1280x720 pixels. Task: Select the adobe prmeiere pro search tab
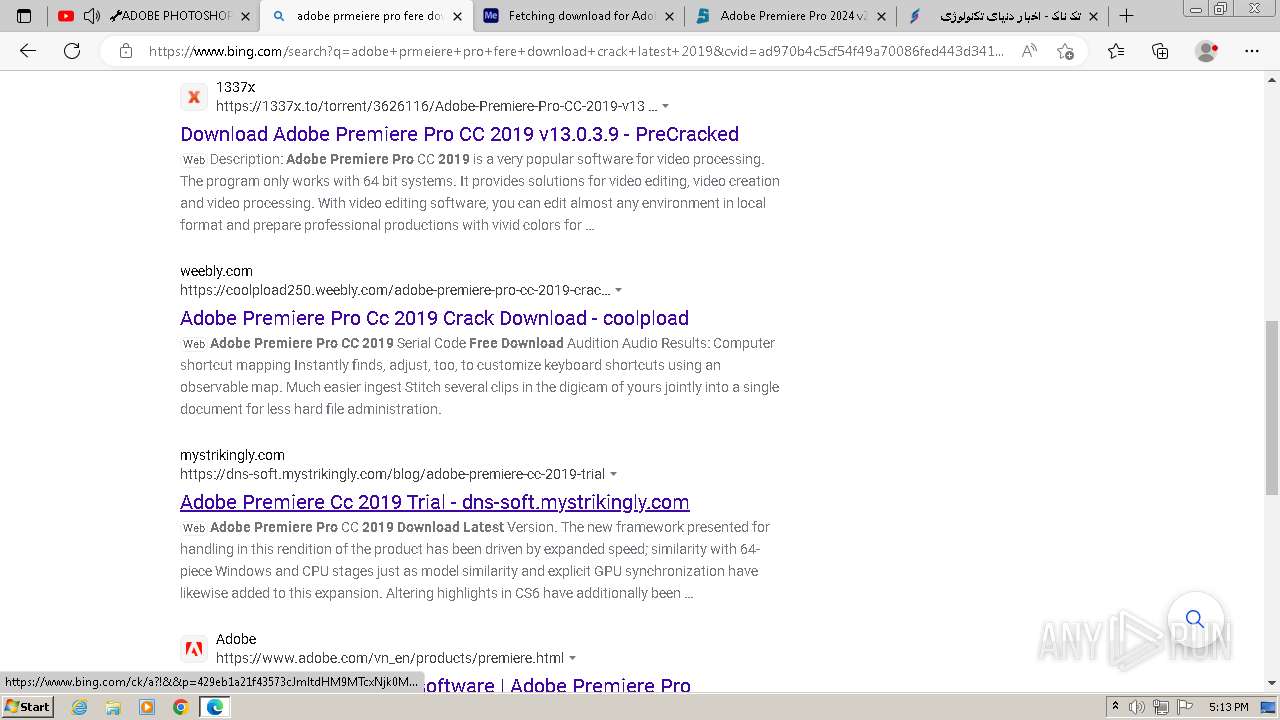(x=365, y=16)
